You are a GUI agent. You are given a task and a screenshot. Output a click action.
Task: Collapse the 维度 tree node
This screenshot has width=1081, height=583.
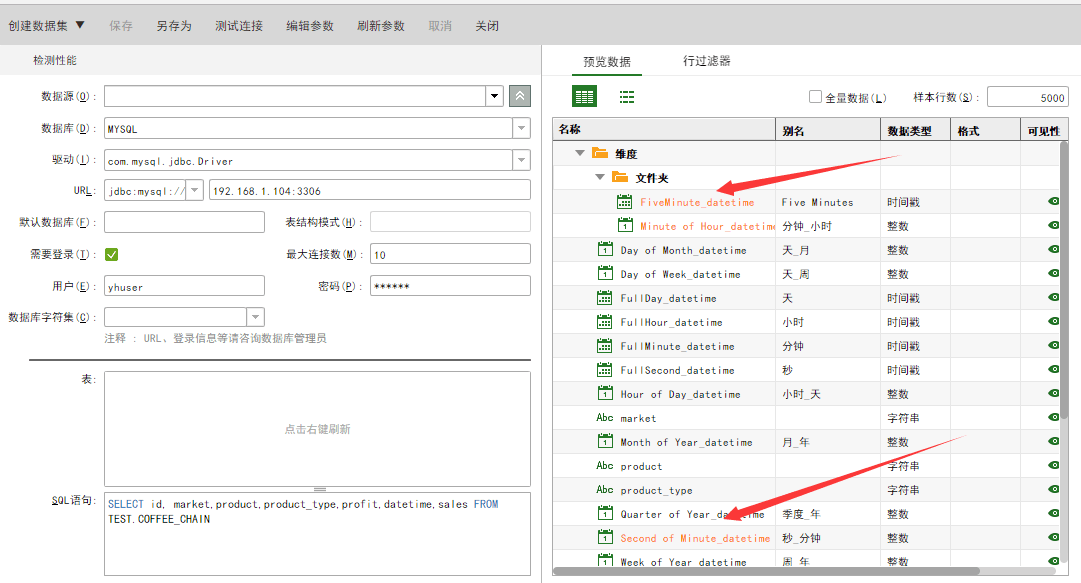(x=580, y=154)
